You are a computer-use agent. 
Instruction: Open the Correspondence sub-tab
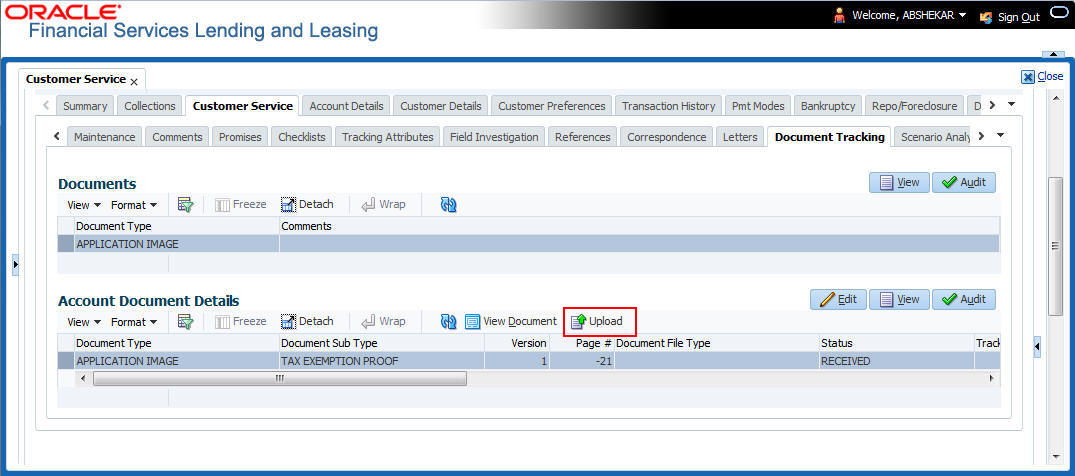click(x=666, y=136)
